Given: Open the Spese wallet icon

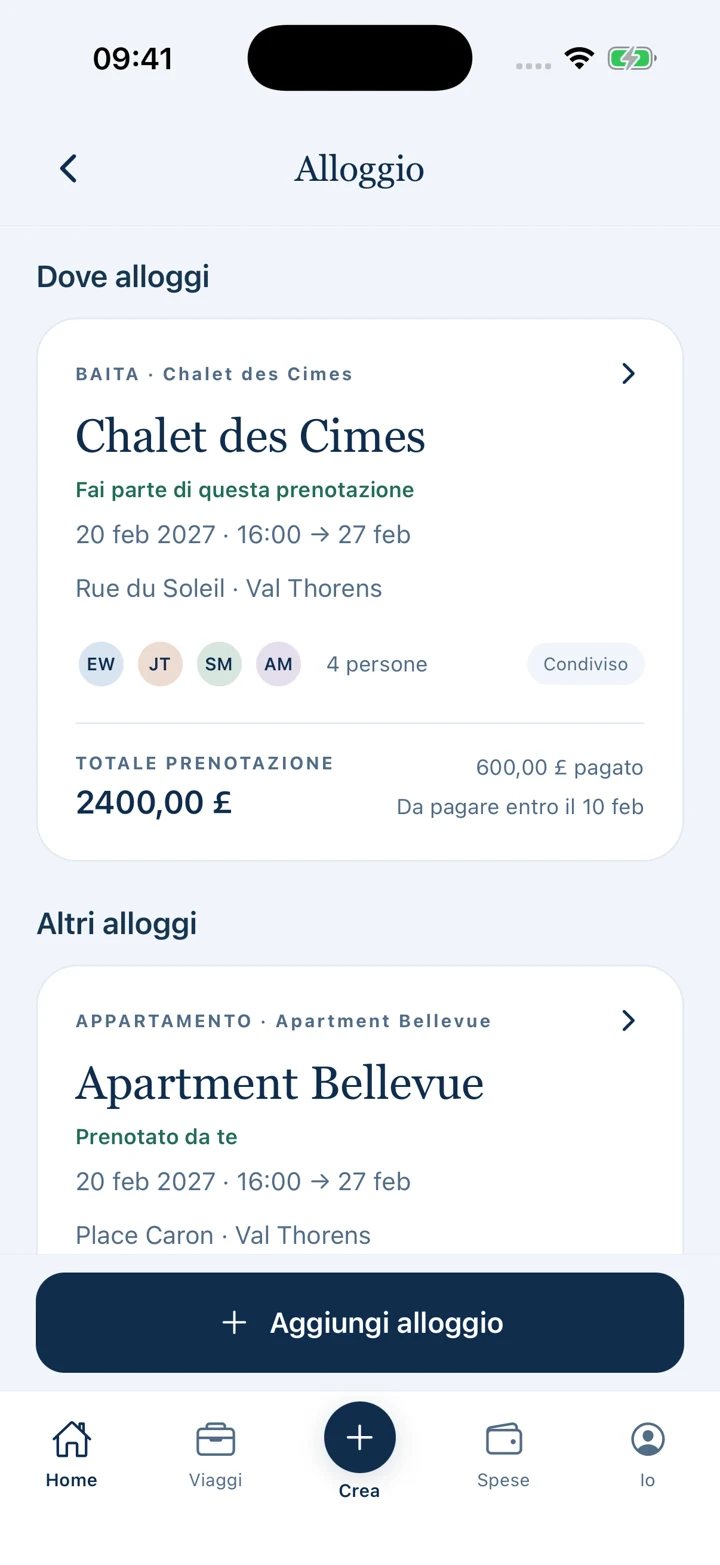Looking at the screenshot, I should (x=504, y=1440).
